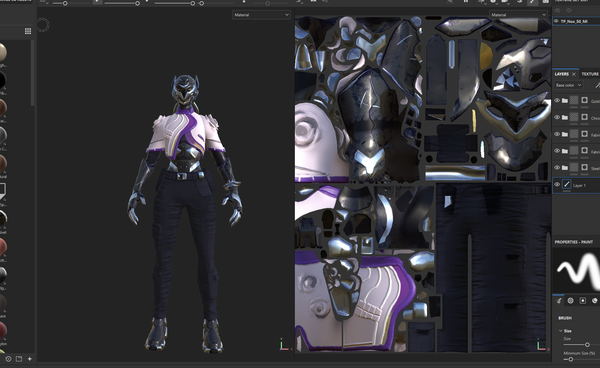Toggle visibility of the lower Fabric folder
This screenshot has height=368, width=600.
tap(557, 151)
